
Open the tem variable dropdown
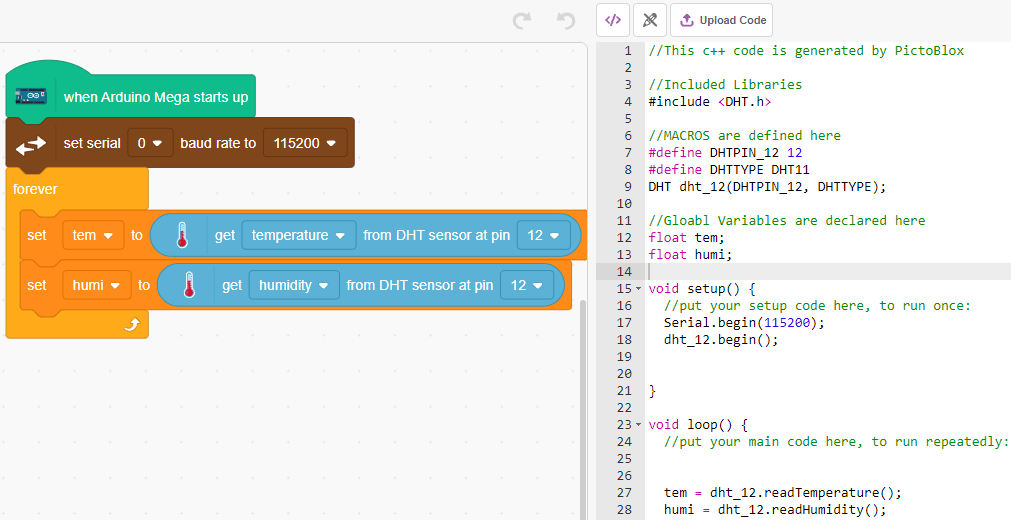[x=93, y=235]
